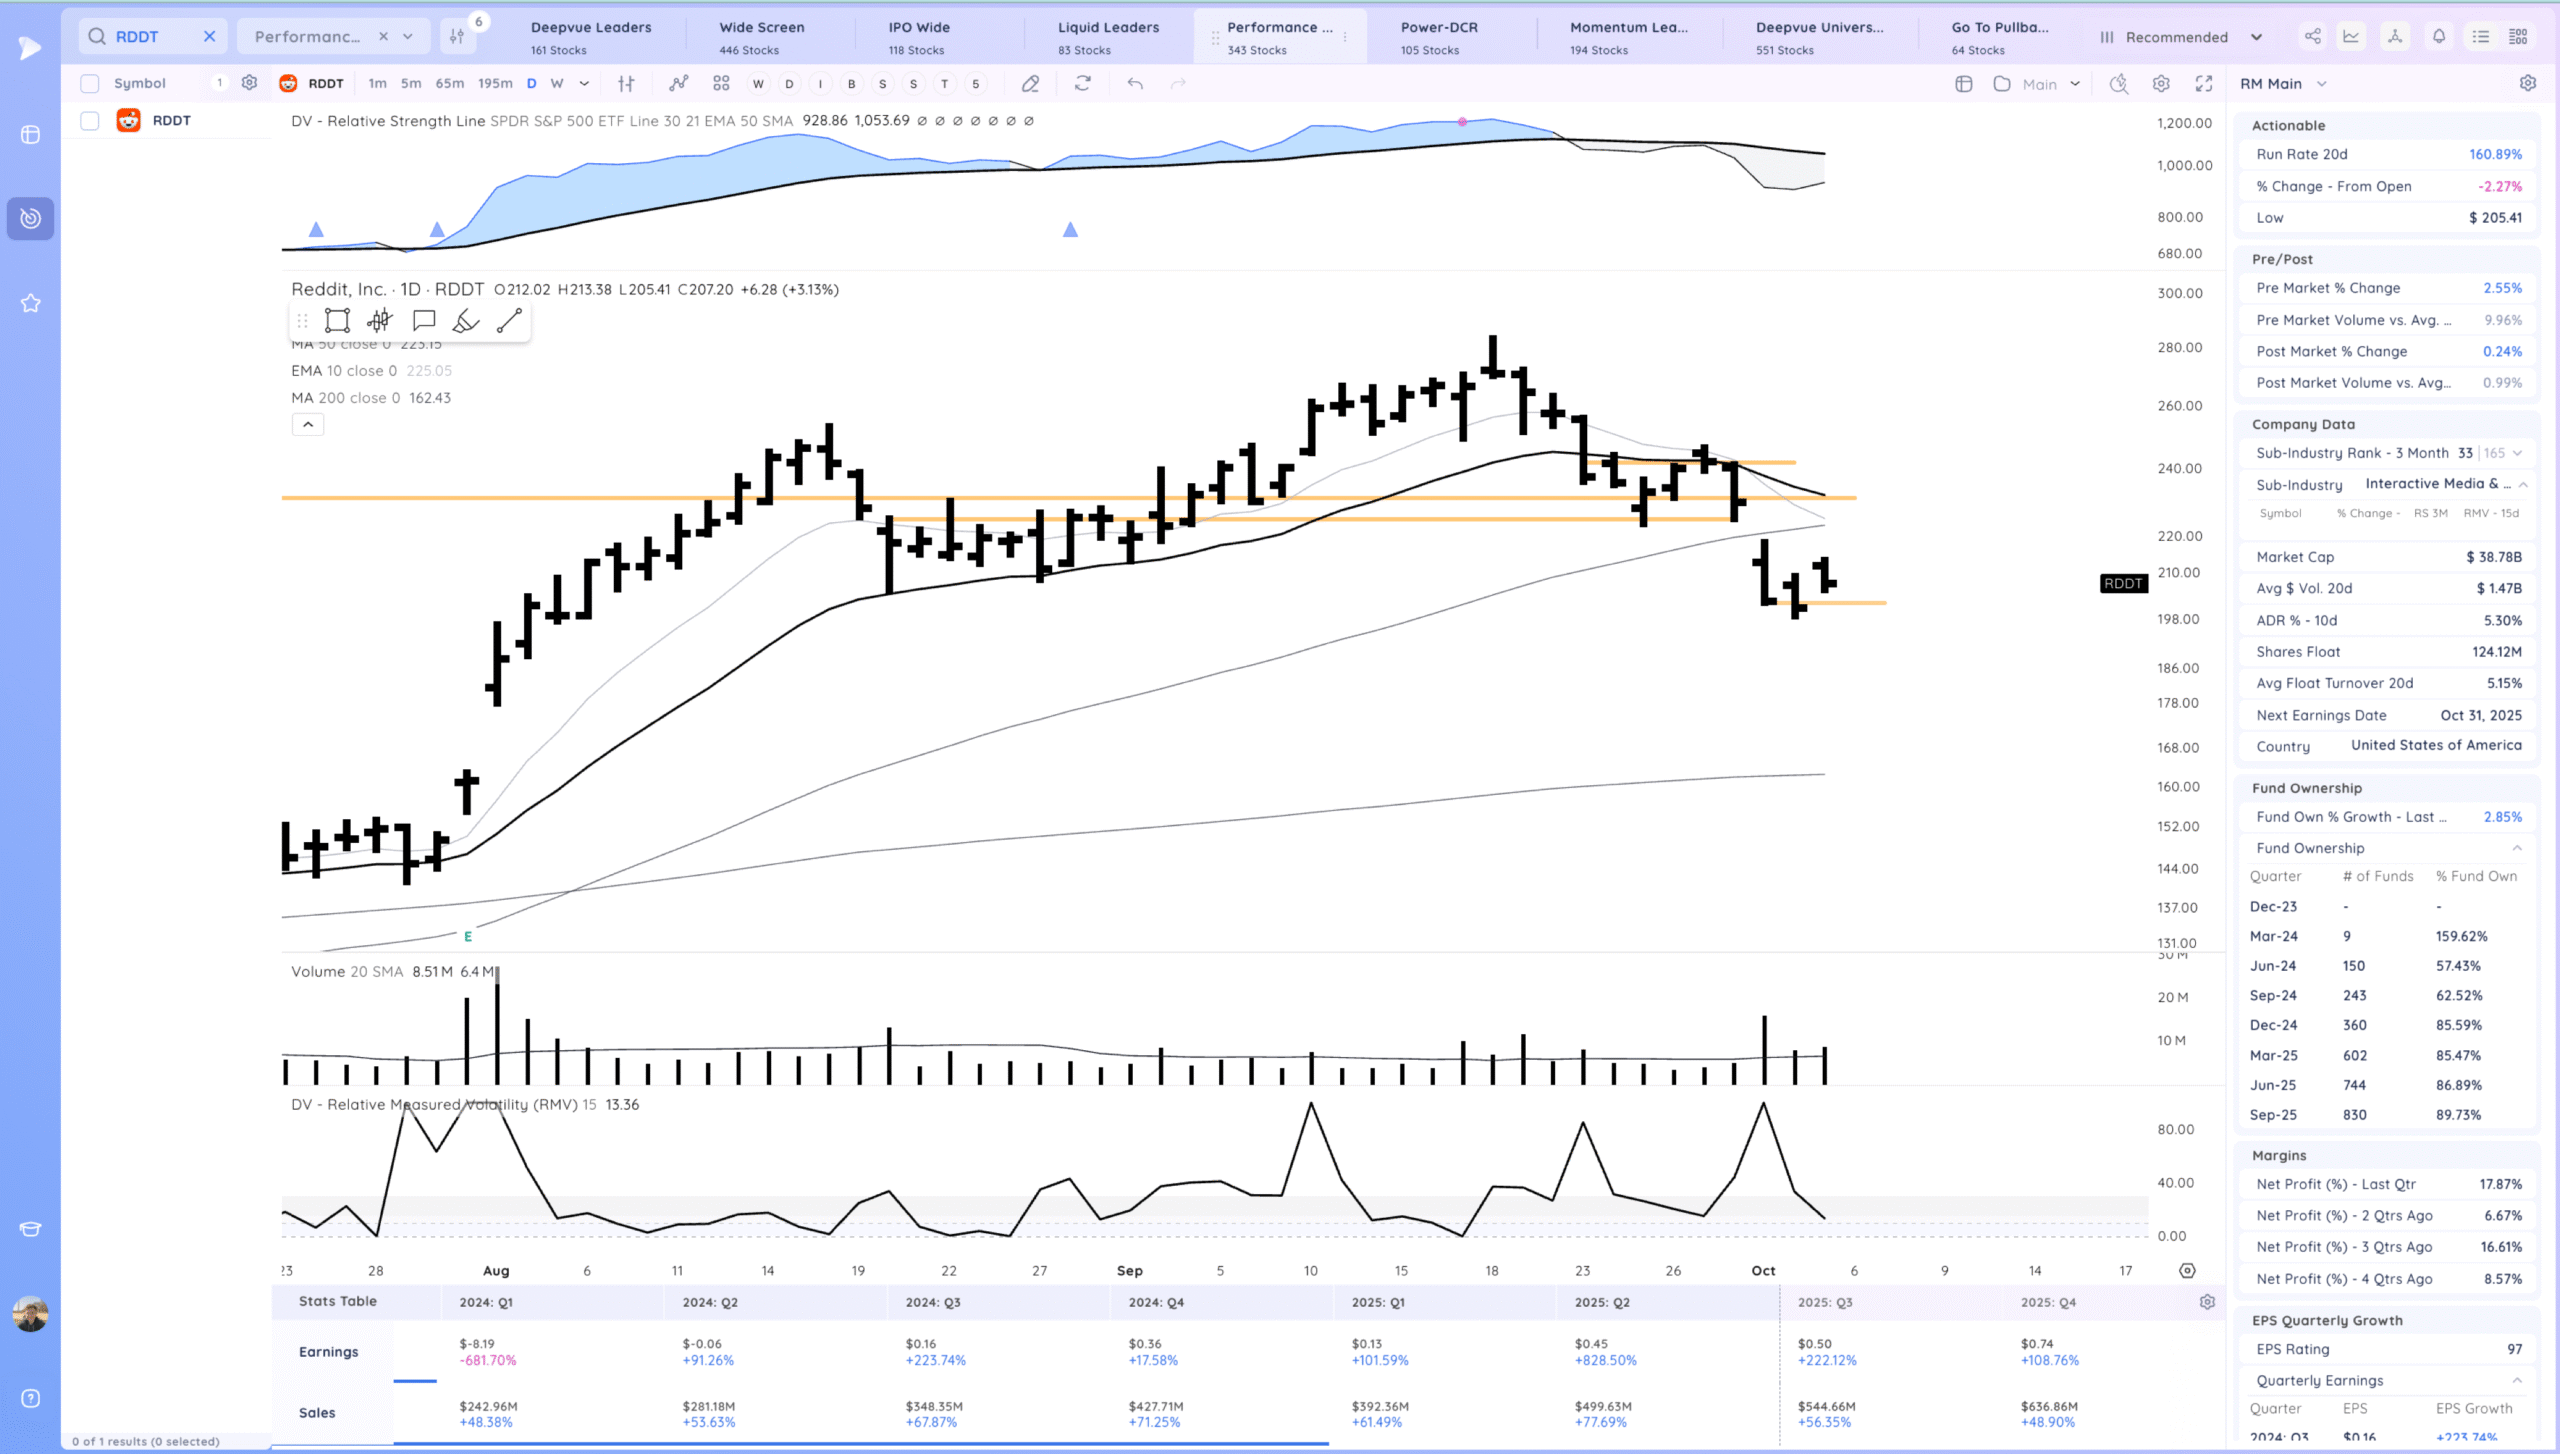Open the share icon in top toolbar
The height and width of the screenshot is (1454, 2560).
(x=2313, y=37)
